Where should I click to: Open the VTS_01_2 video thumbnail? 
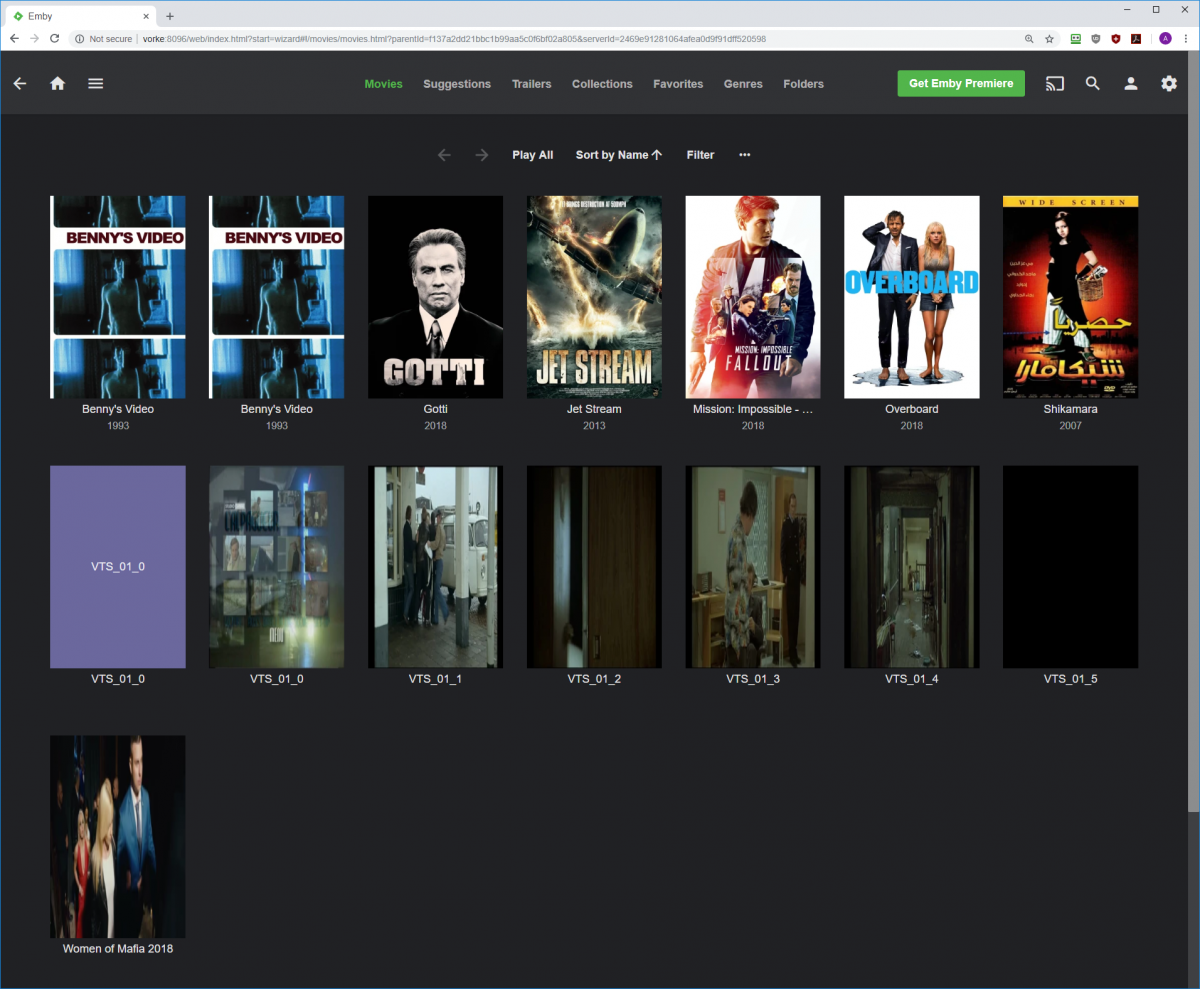coord(594,567)
